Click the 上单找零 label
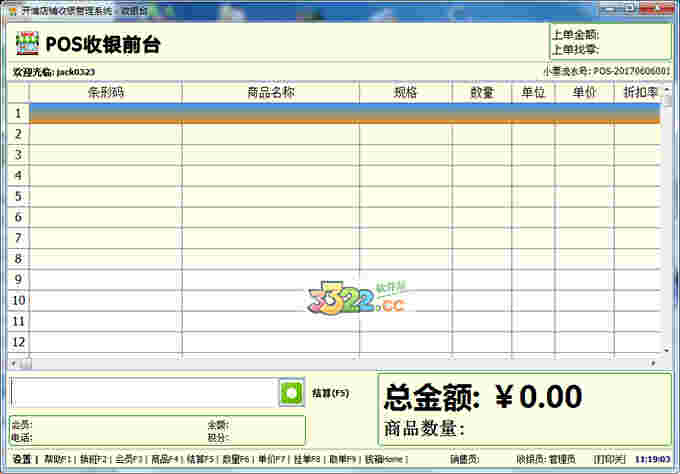This screenshot has height=474, width=680. (575, 49)
